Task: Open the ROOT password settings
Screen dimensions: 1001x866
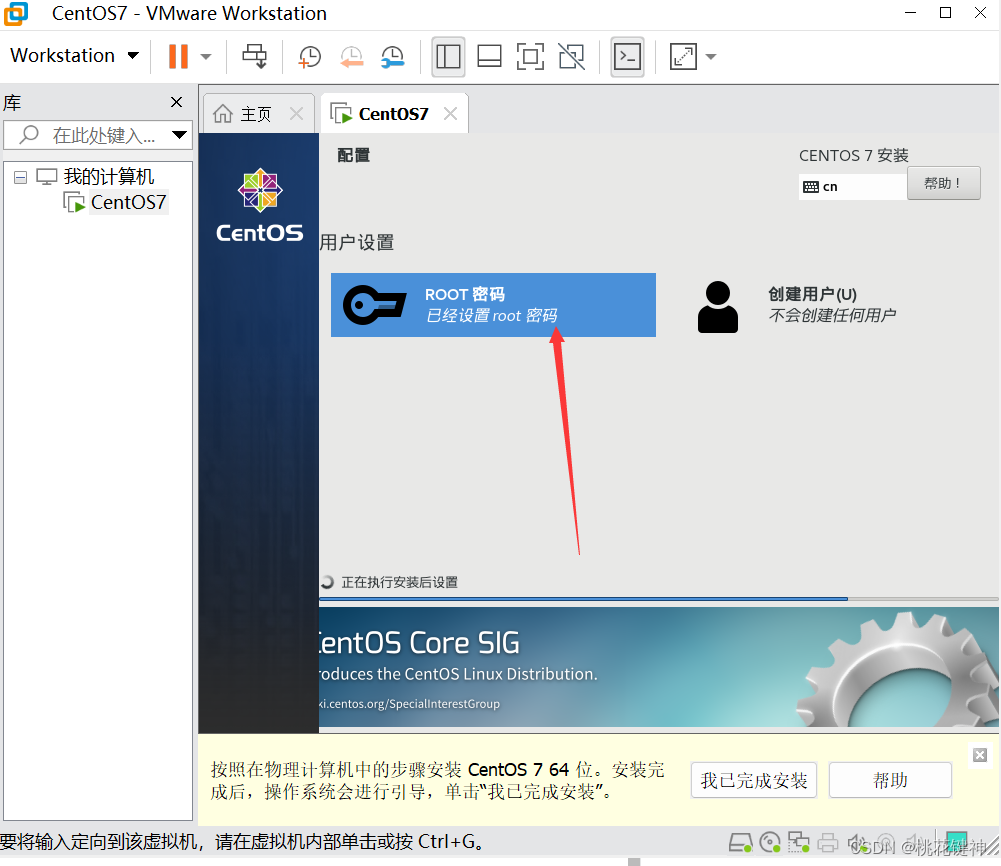Action: (493, 304)
